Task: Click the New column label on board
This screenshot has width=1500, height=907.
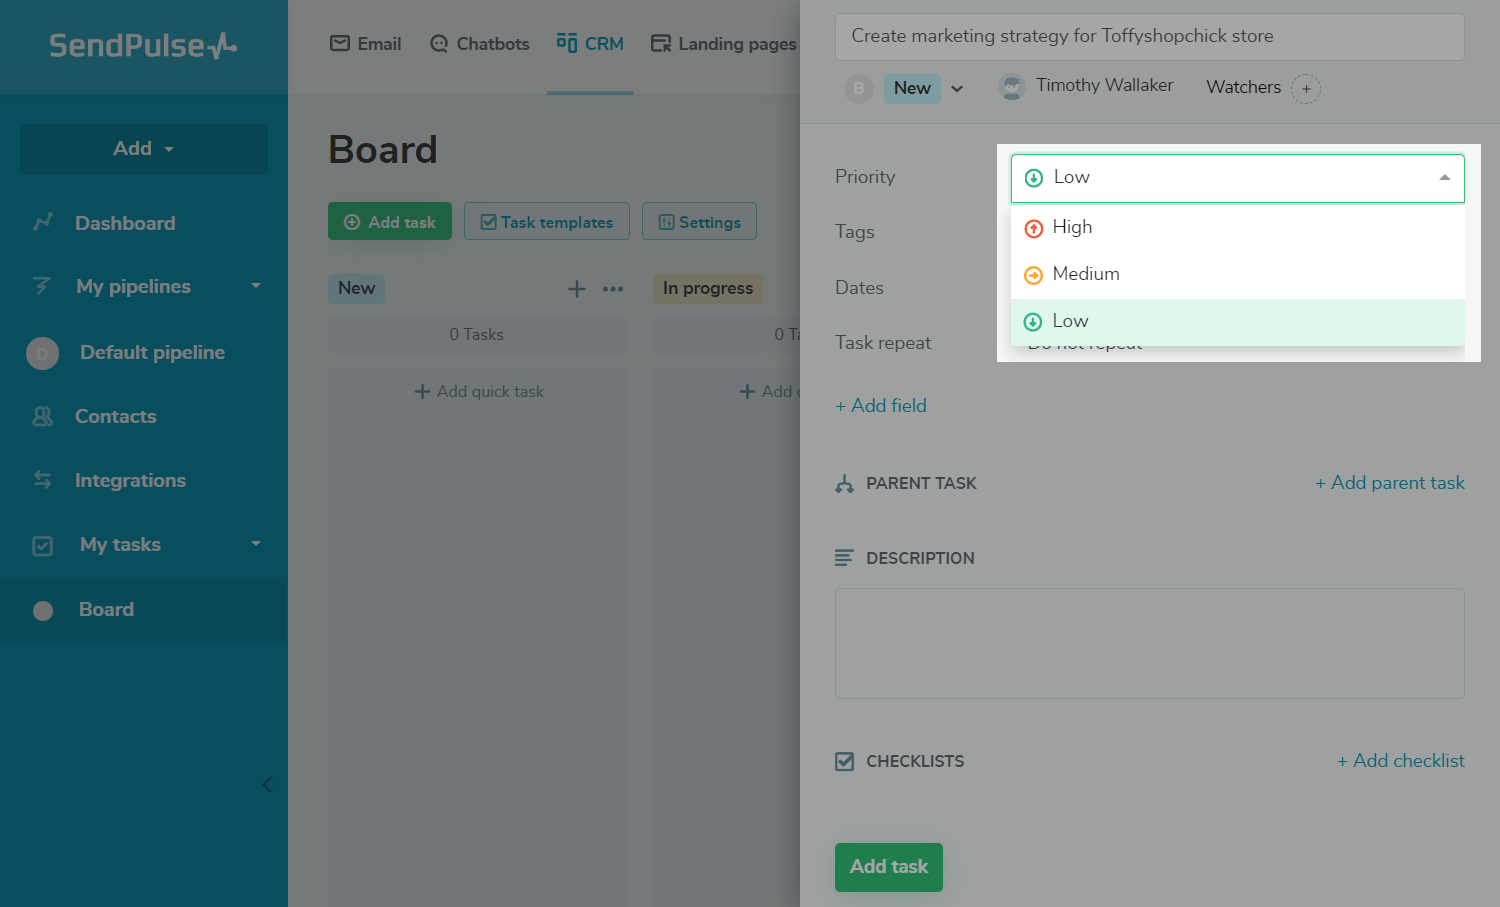Action: tap(357, 289)
